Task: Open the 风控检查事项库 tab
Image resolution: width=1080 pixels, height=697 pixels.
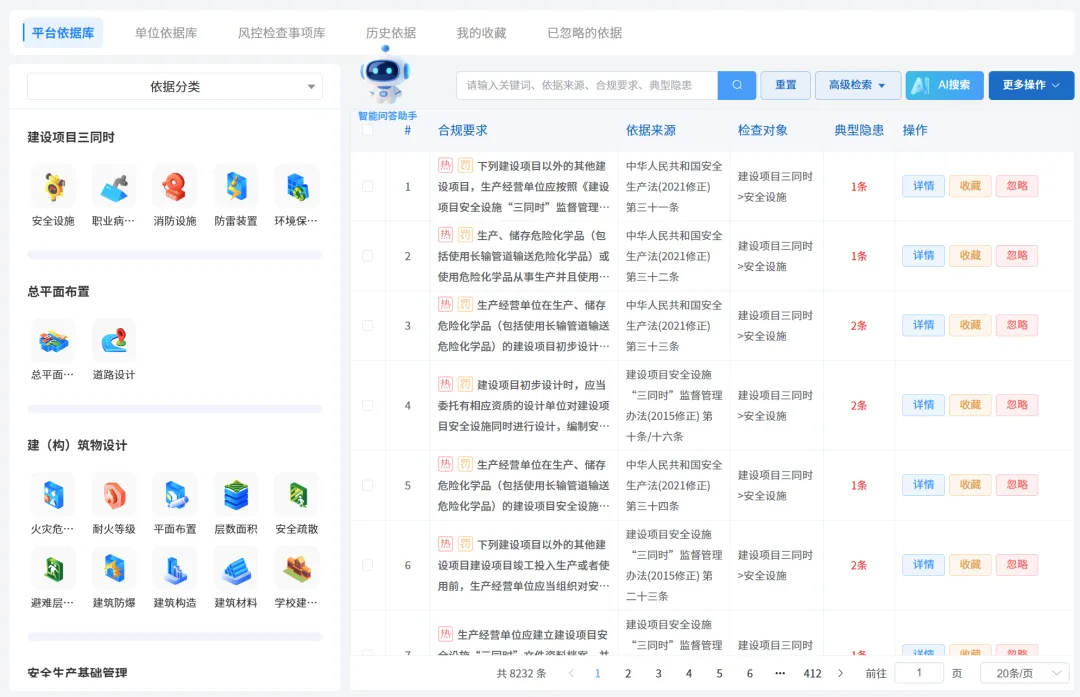Action: click(282, 33)
